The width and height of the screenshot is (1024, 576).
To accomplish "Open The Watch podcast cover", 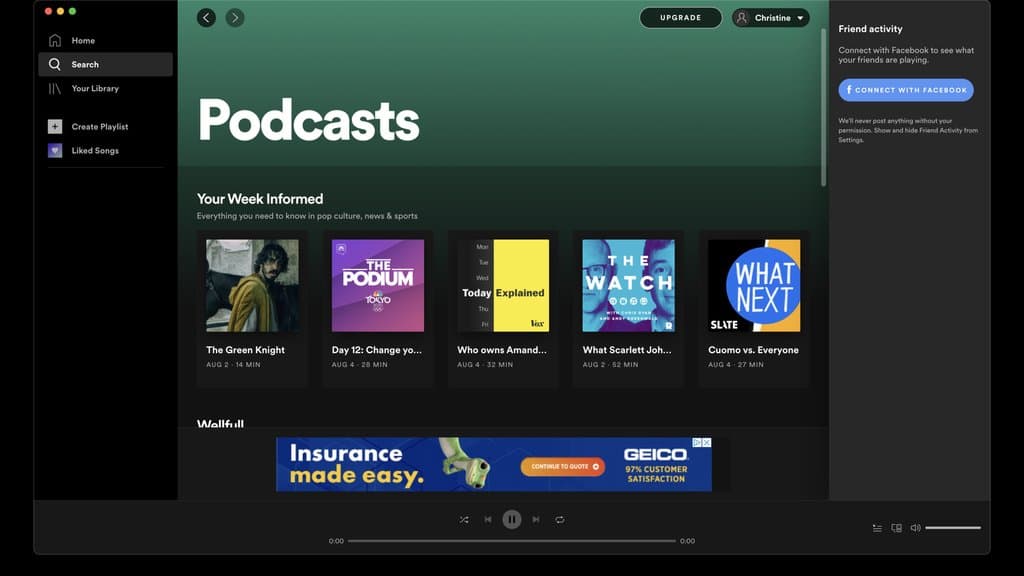I will pyautogui.click(x=628, y=285).
